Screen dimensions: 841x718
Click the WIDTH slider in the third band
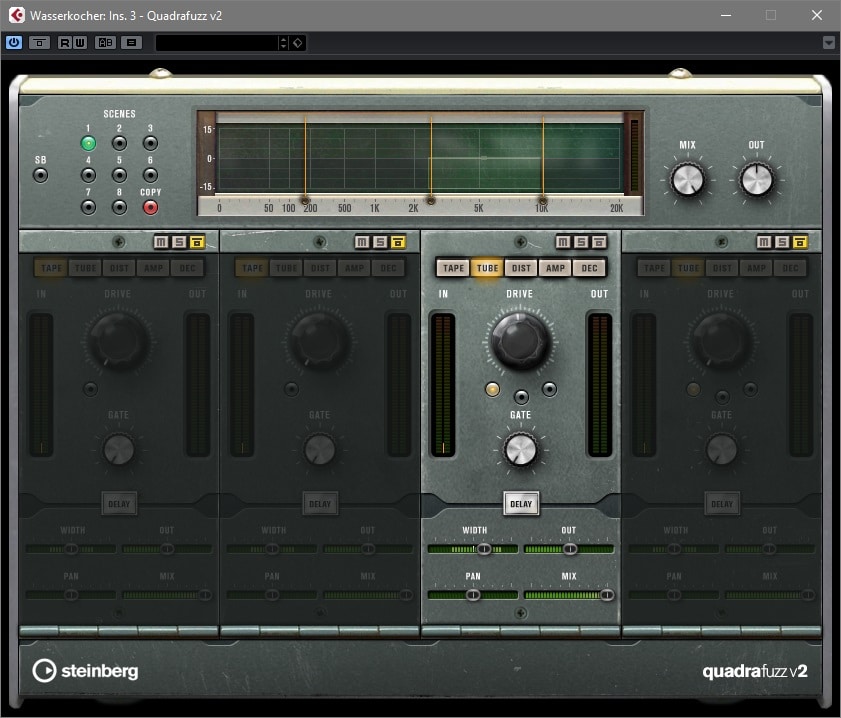473,549
